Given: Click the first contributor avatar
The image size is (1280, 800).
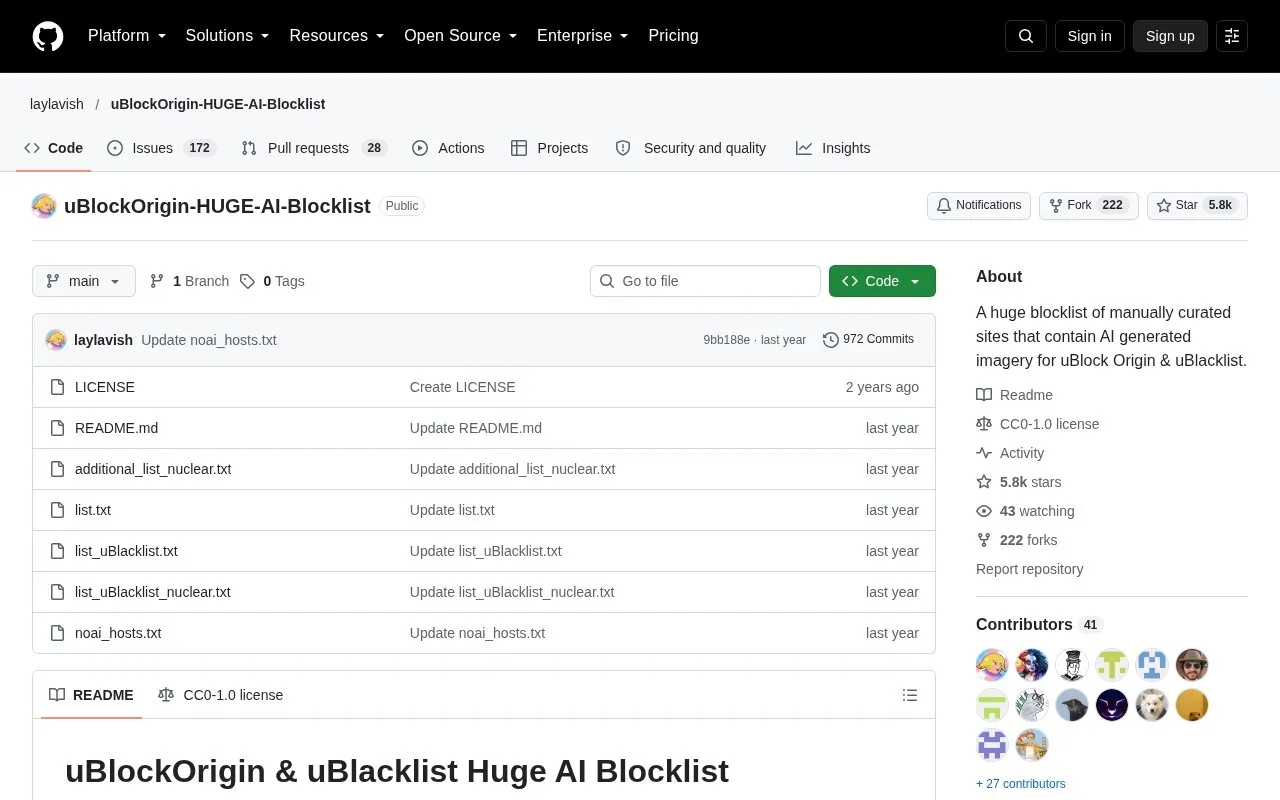Looking at the screenshot, I should pos(992,665).
